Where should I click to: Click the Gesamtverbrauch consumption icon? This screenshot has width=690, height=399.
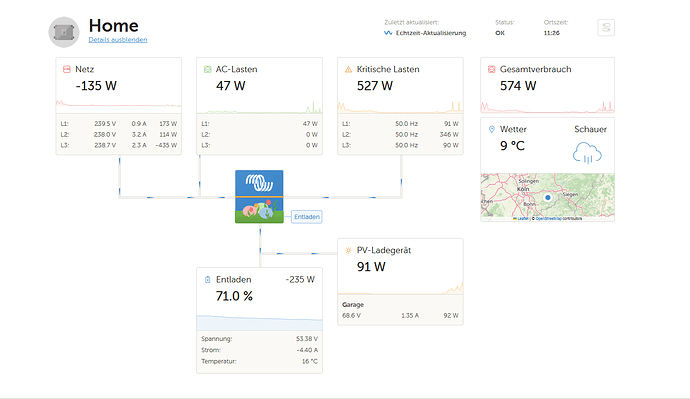coord(492,69)
